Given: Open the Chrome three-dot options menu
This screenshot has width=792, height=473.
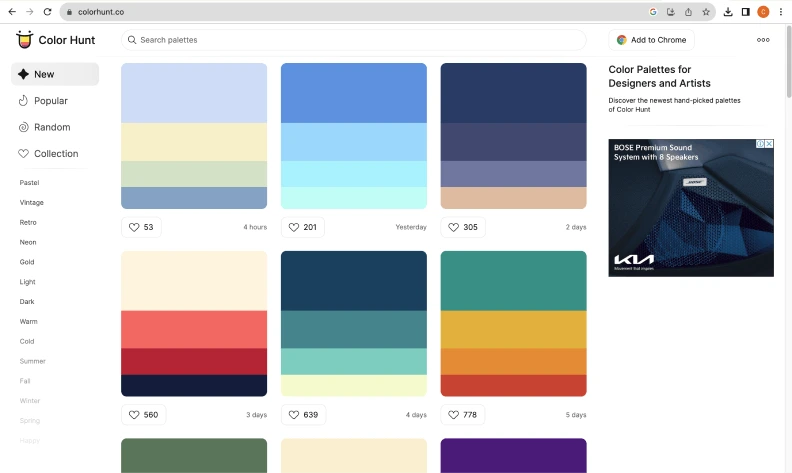Looking at the screenshot, I should click(780, 12).
